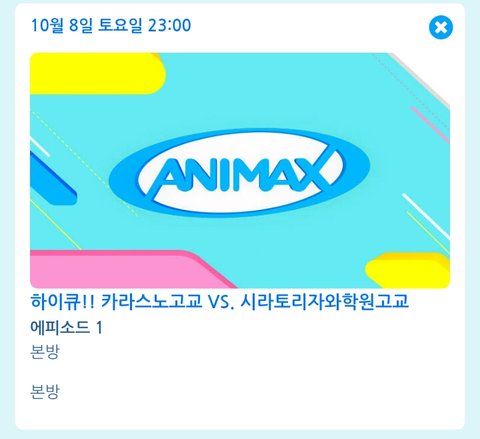Click the white diagonal lines on banner right
480x439 pixels.
[x=426, y=217]
